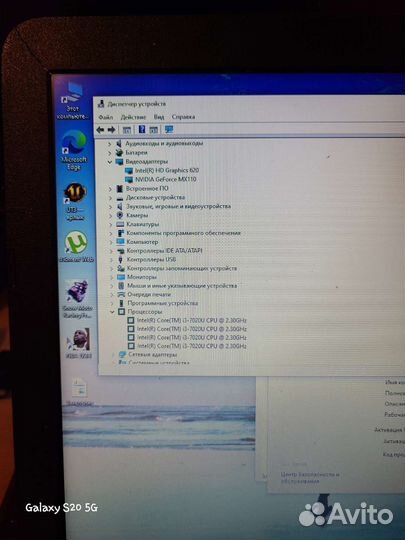This screenshot has width=405, height=540.
Task: Select the first Intel Core i3-7020U processor
Action: click(192, 320)
